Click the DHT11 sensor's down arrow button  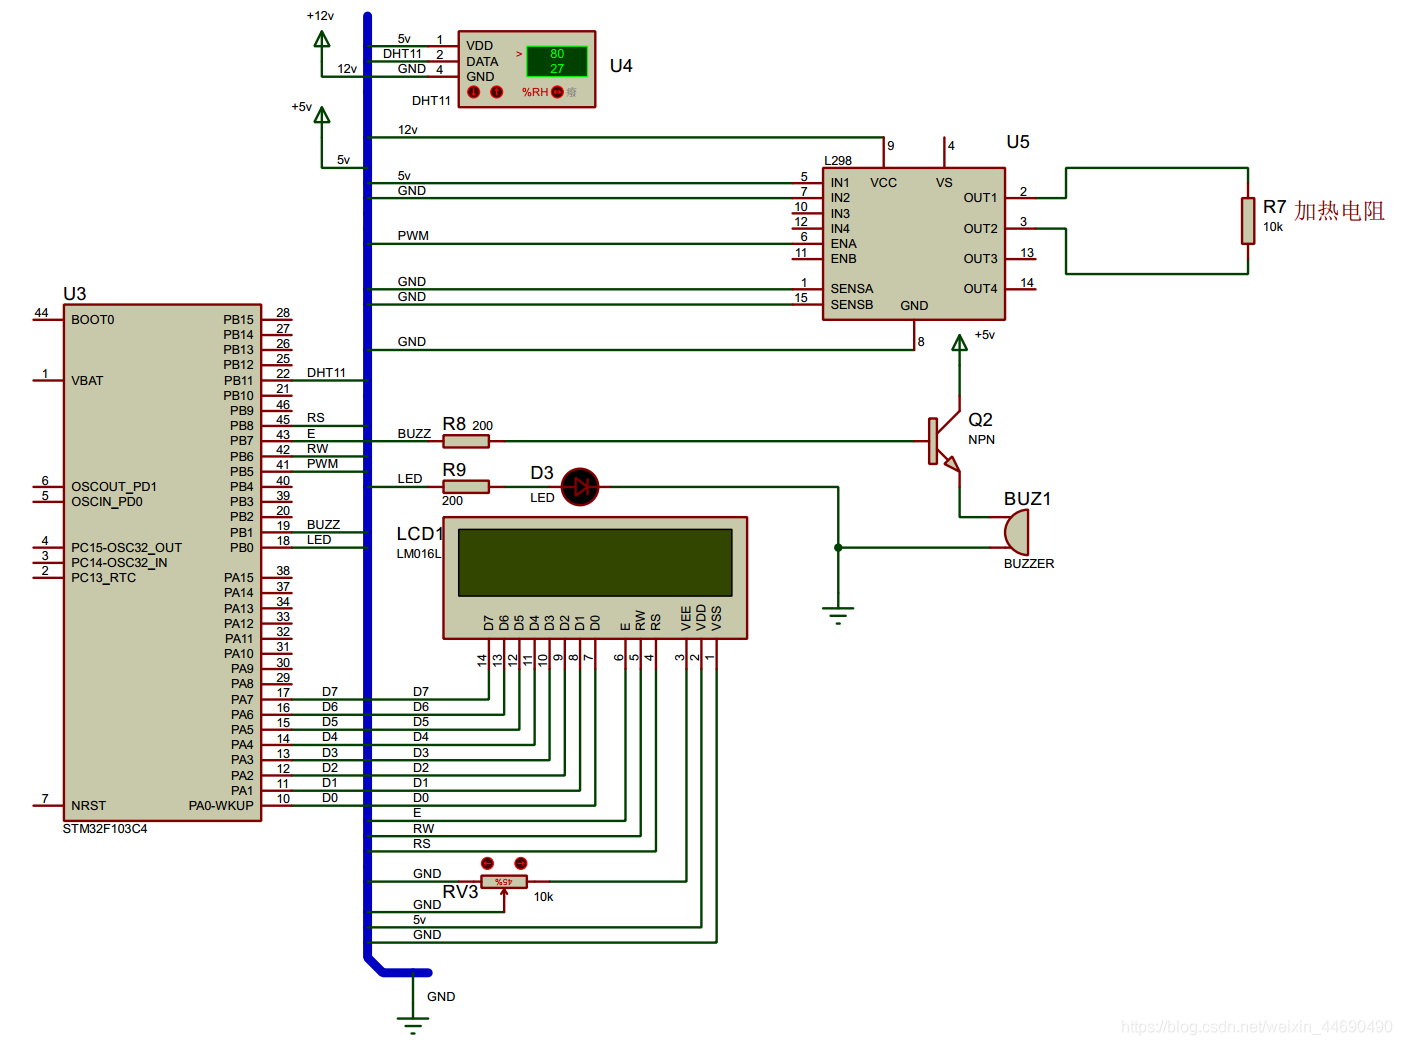(474, 92)
